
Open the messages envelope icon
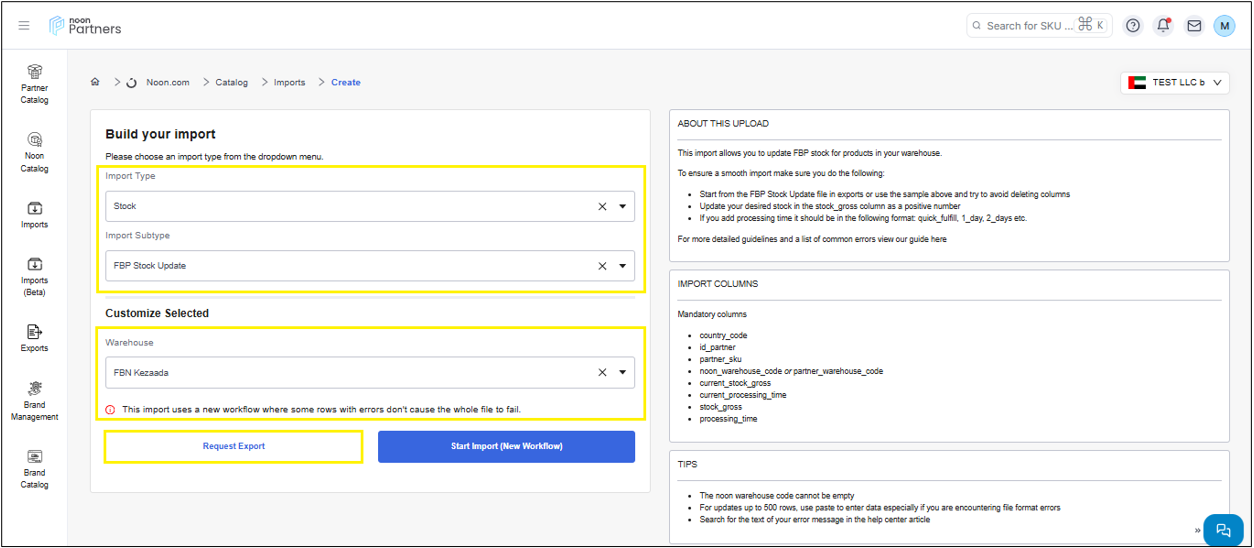click(x=1194, y=26)
